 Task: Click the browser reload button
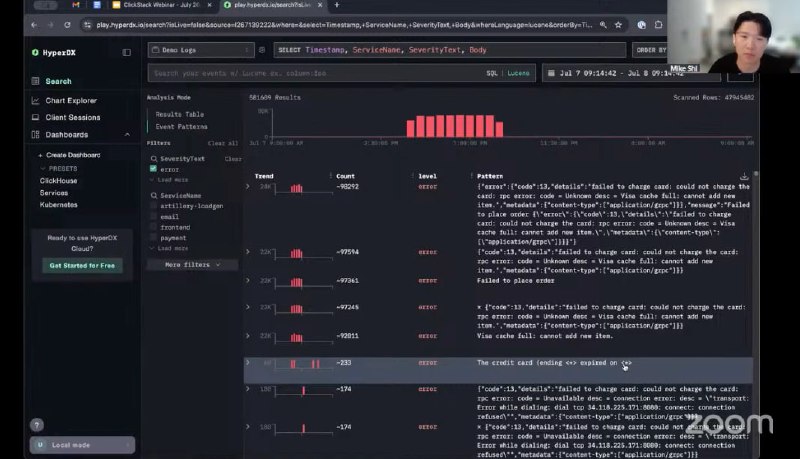tap(67, 24)
